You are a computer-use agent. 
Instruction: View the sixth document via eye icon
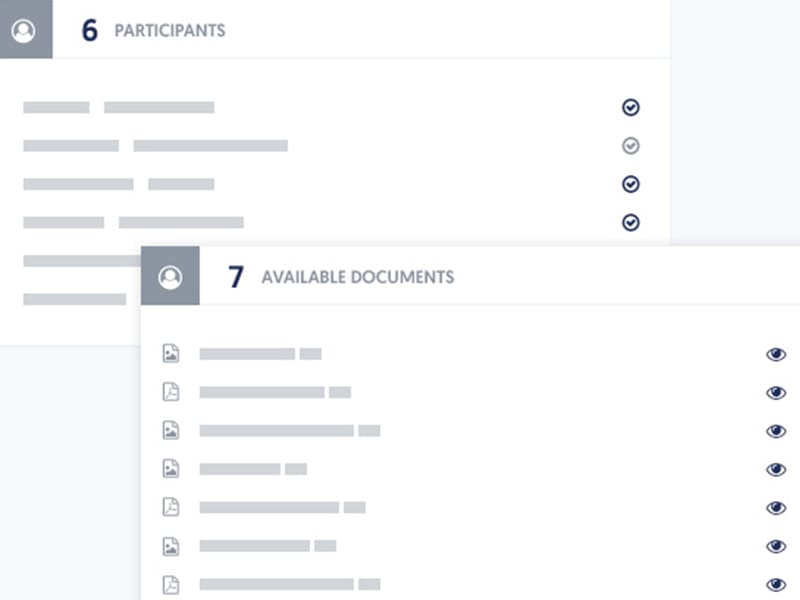pyautogui.click(x=776, y=546)
